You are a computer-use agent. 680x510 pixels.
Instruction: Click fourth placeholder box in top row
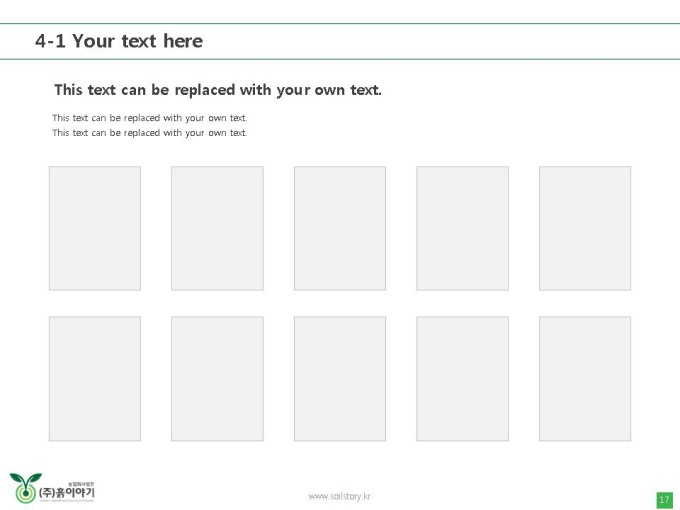tap(462, 228)
